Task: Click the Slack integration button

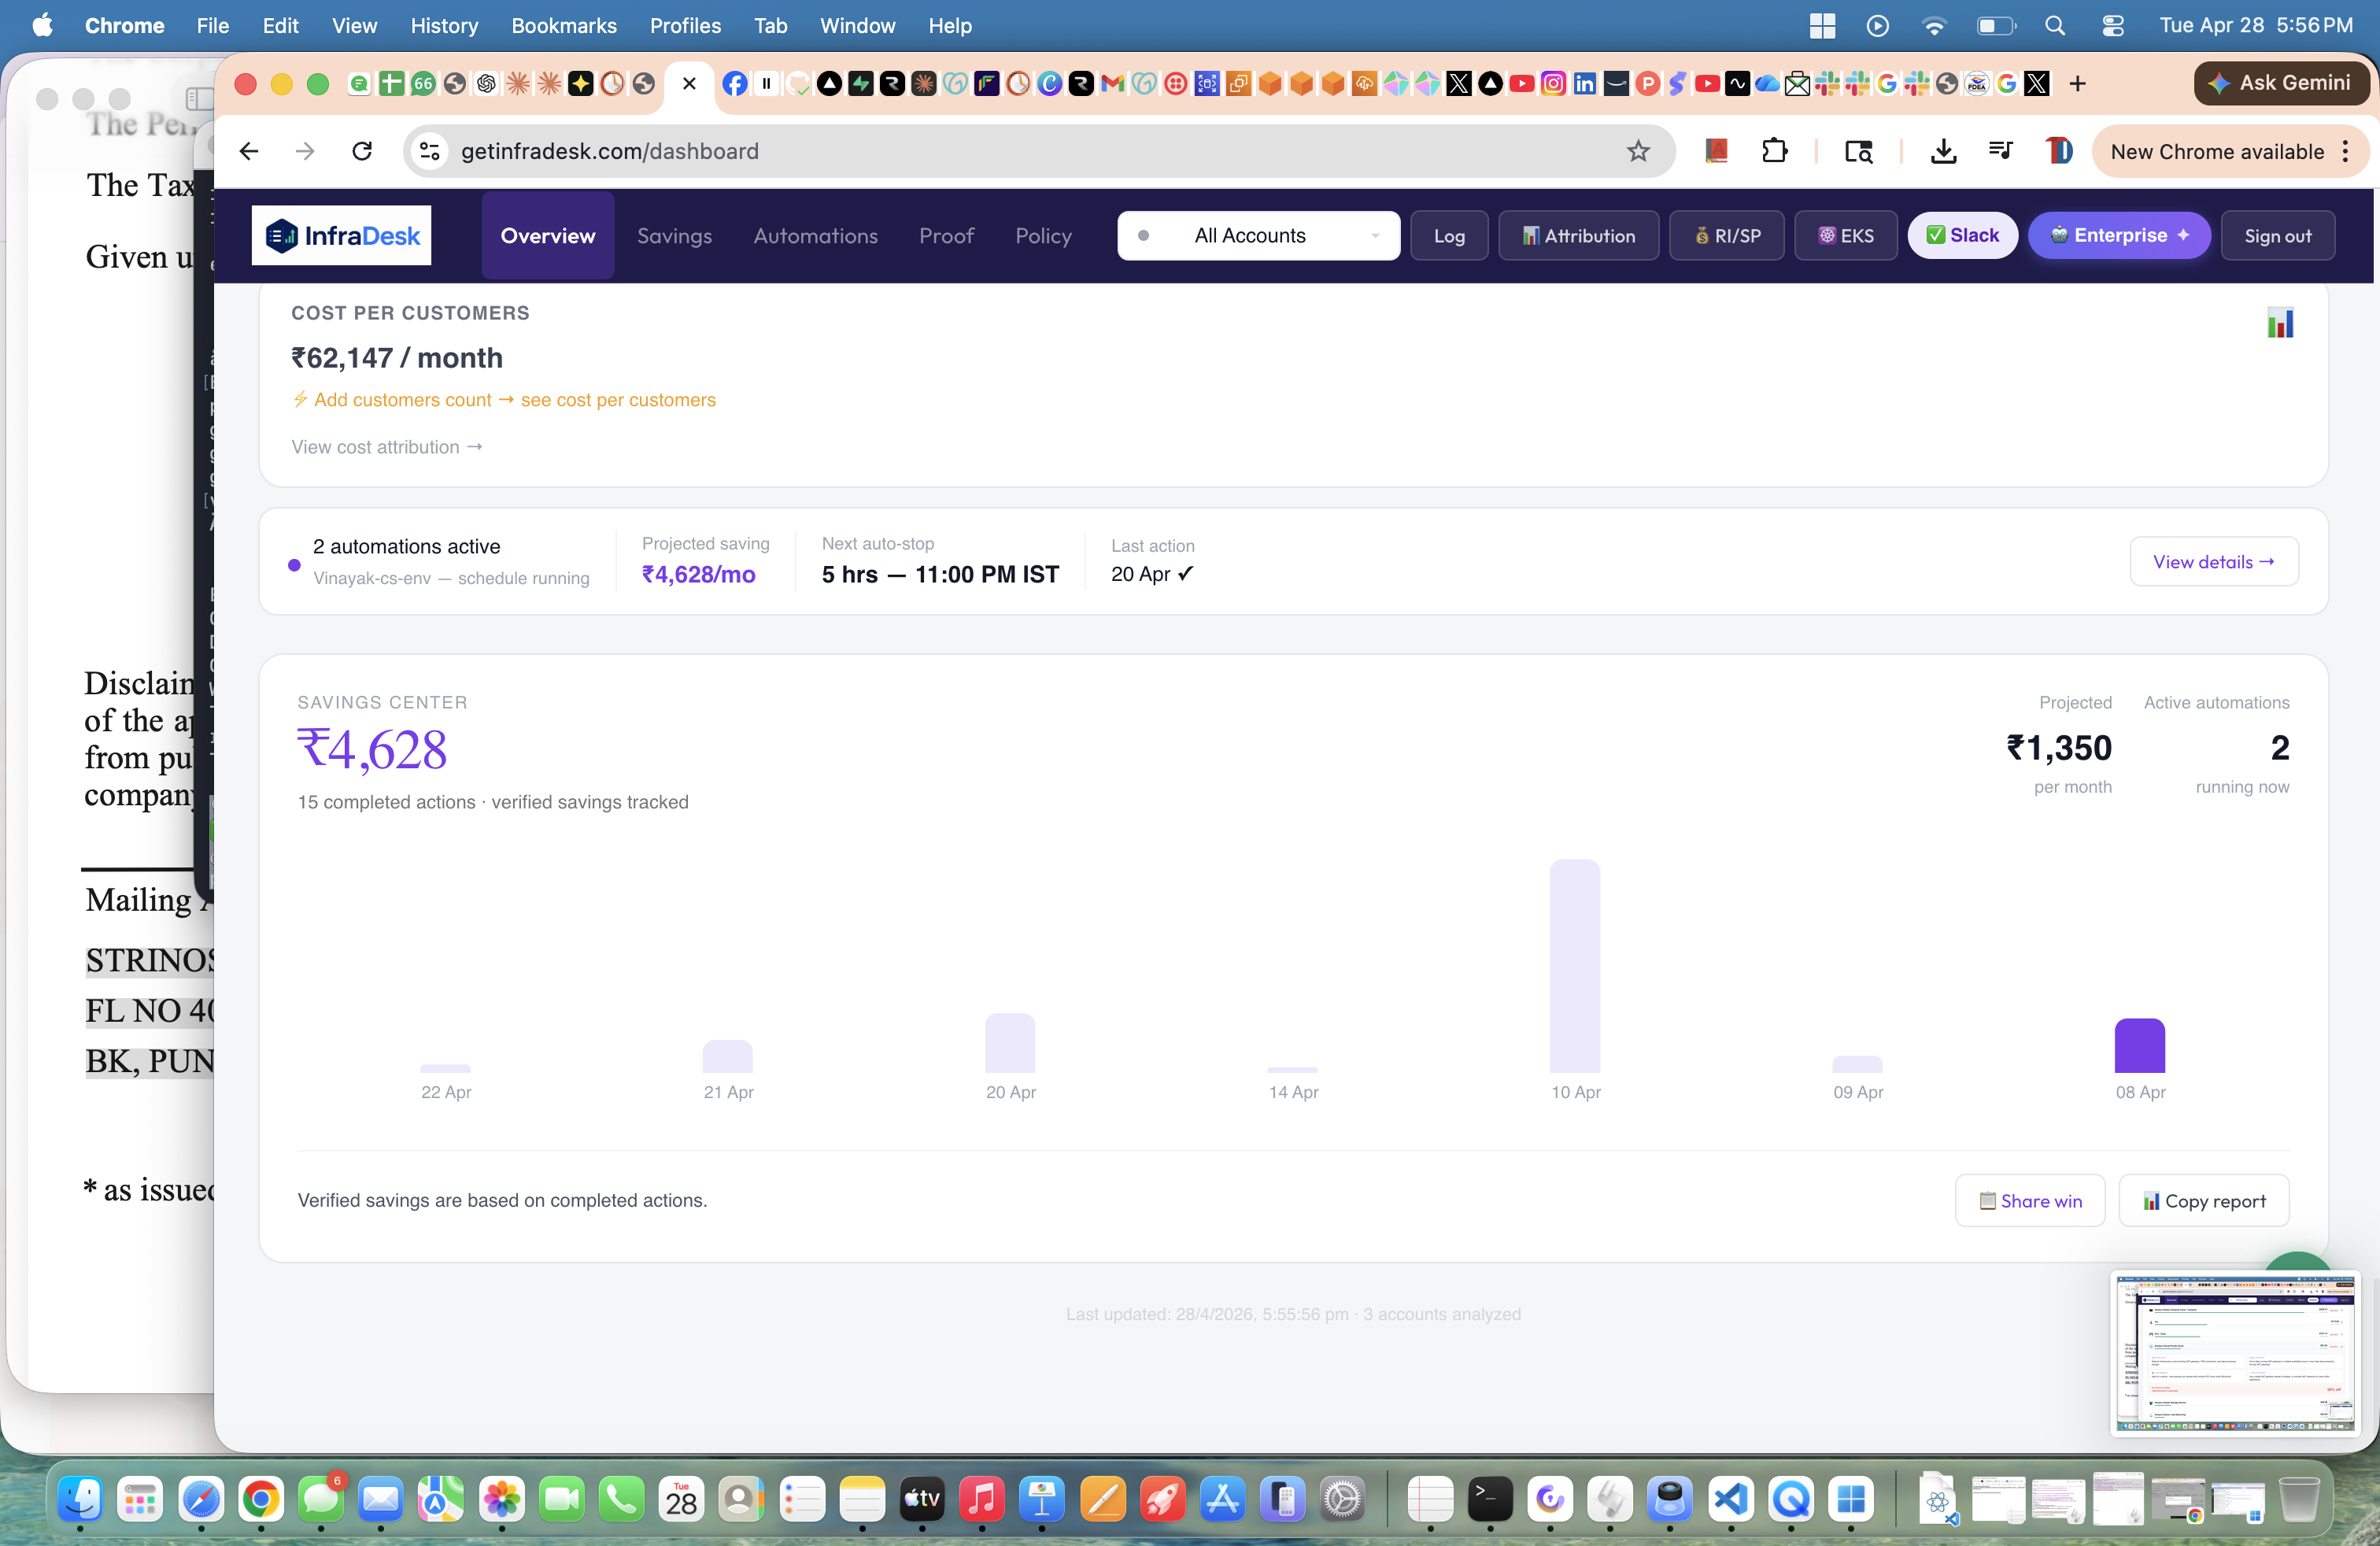Action: click(1962, 235)
